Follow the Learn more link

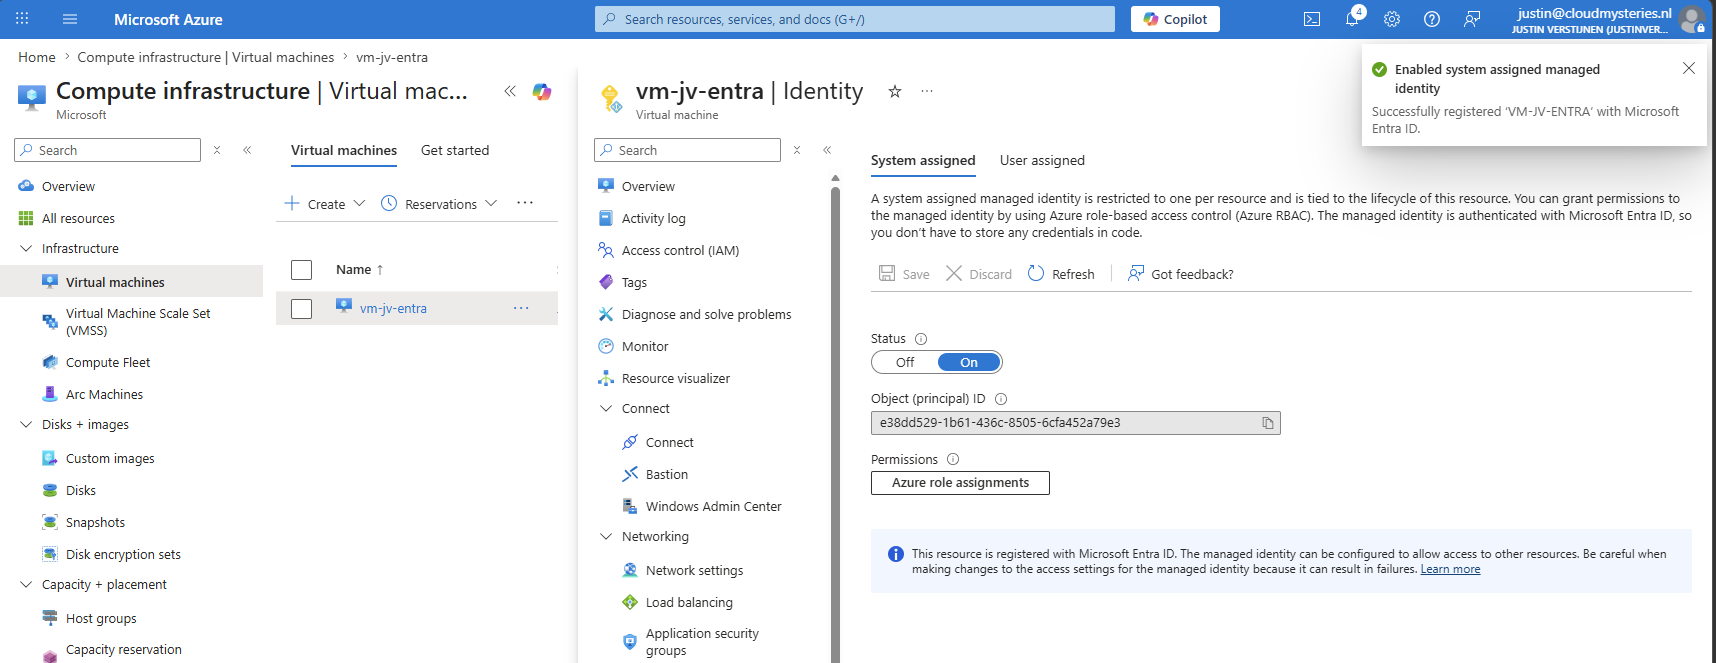[1450, 569]
